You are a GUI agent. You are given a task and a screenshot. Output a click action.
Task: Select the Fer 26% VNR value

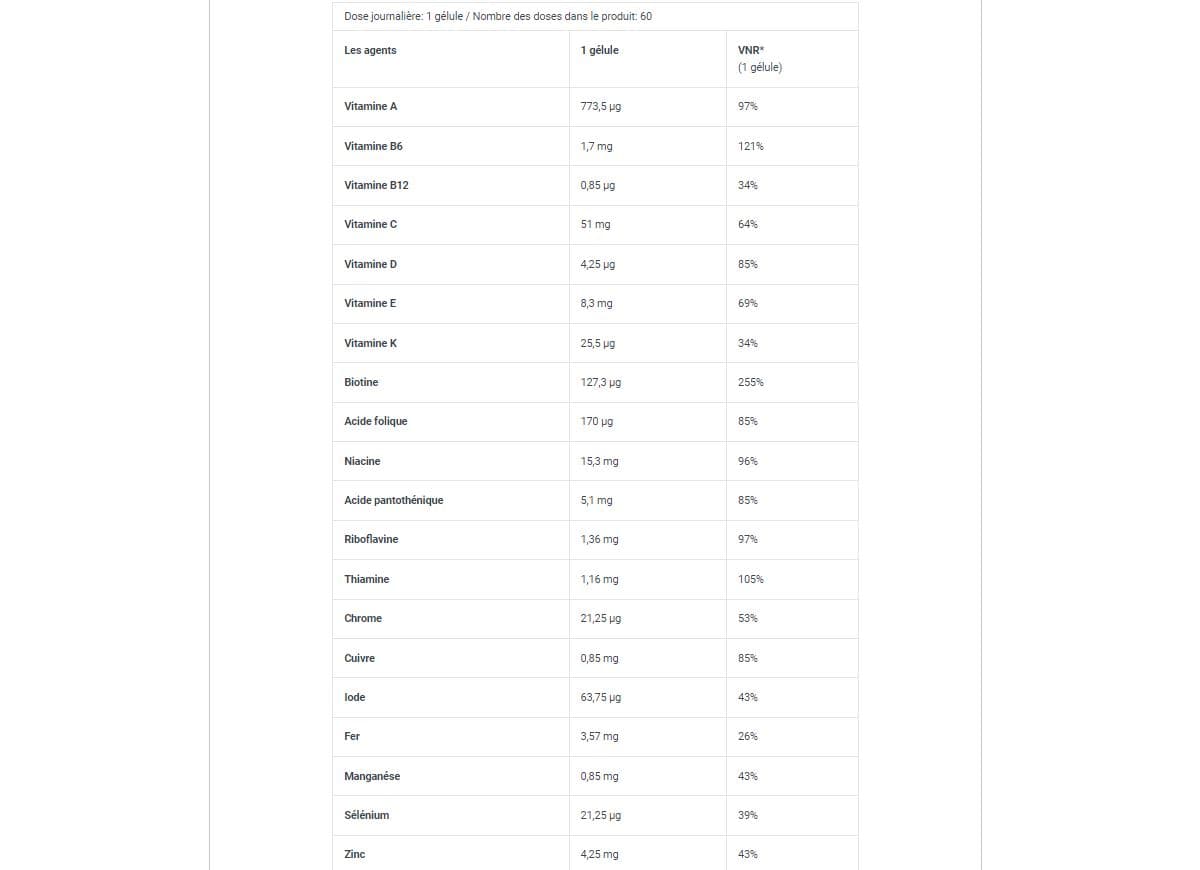pyautogui.click(x=748, y=736)
